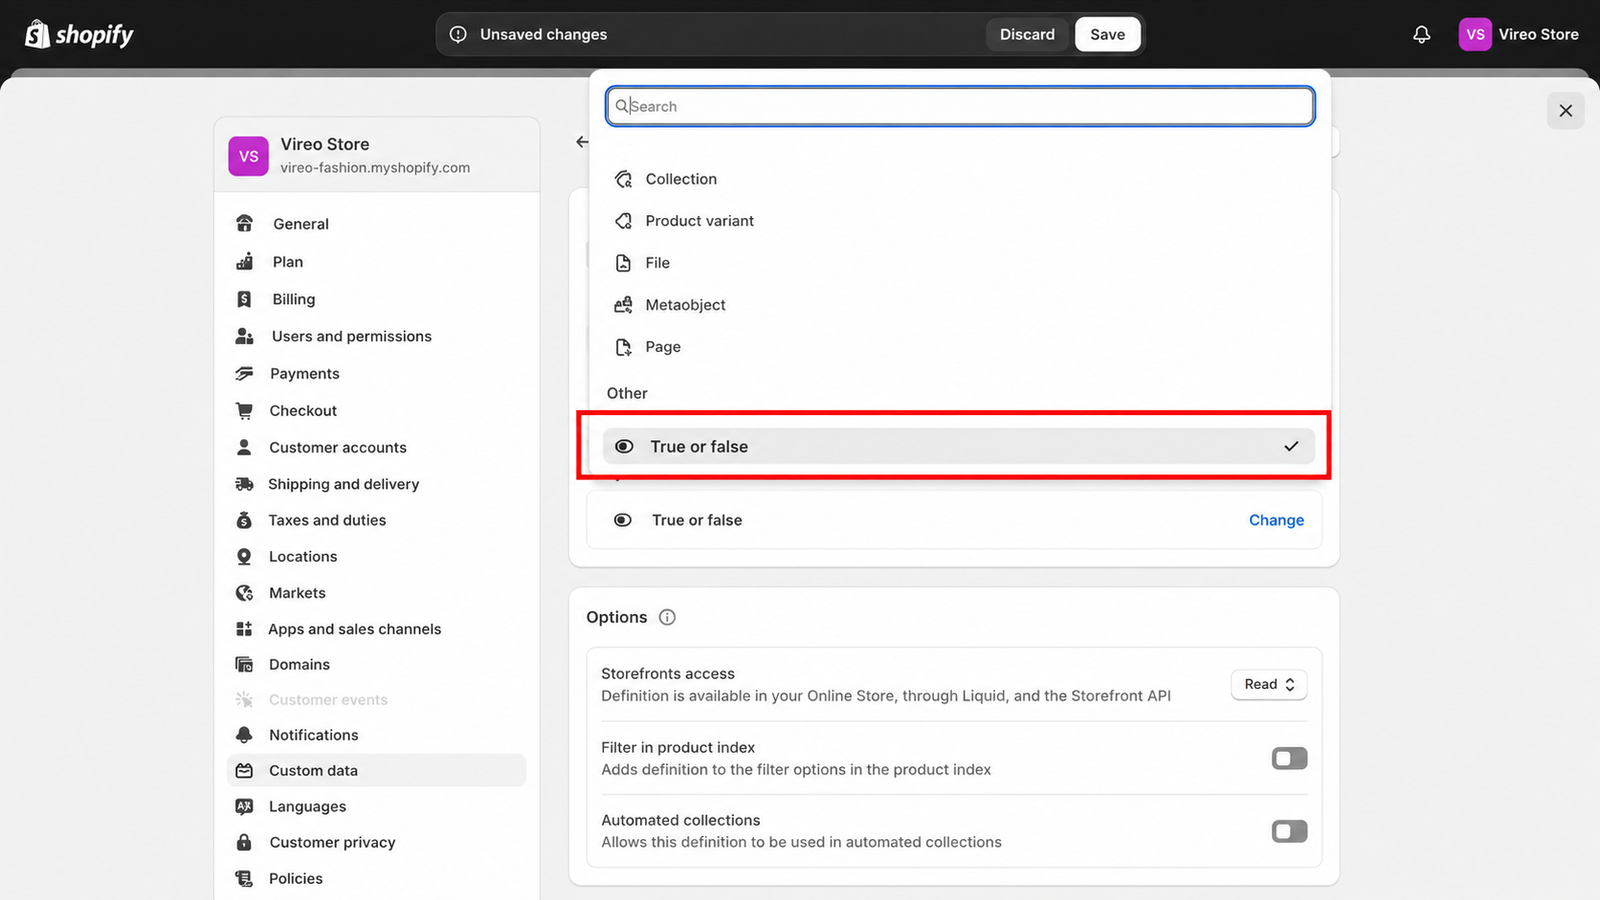Click the unsaved changes alert icon
Image resolution: width=1600 pixels, height=900 pixels.
coord(458,34)
